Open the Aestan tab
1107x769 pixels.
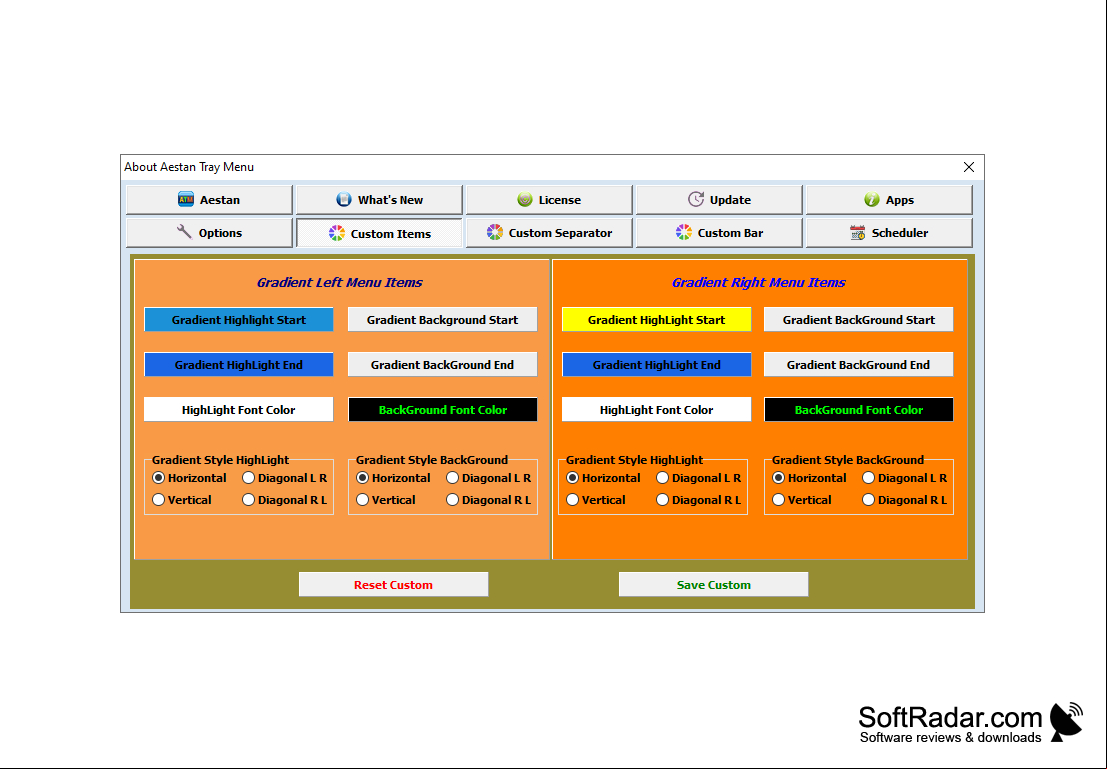coord(209,200)
